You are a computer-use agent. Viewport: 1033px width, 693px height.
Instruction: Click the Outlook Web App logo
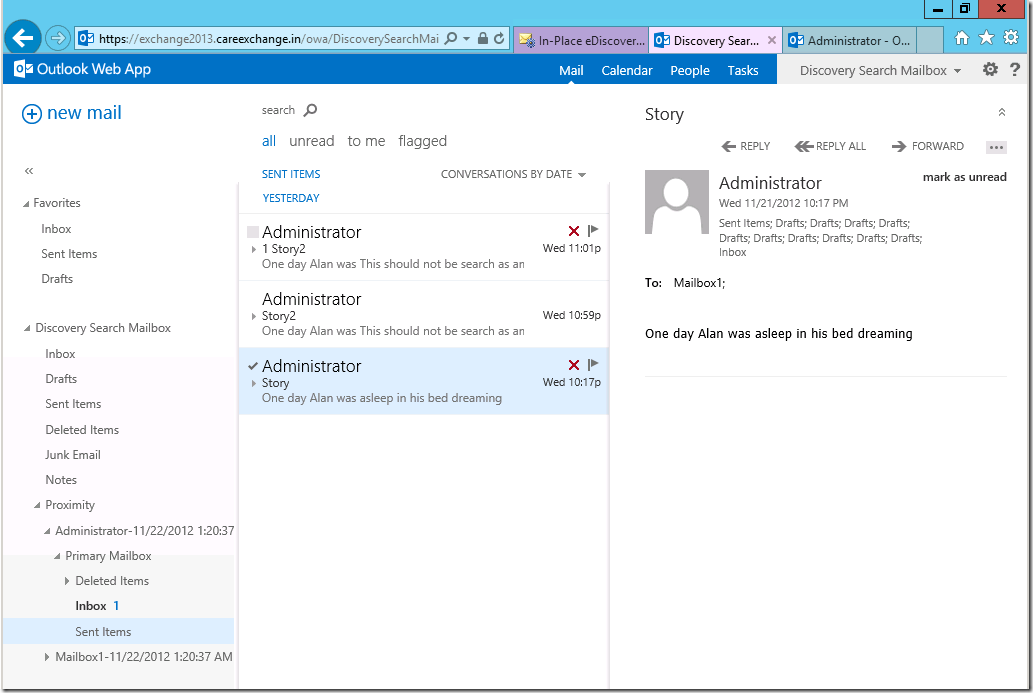(83, 69)
